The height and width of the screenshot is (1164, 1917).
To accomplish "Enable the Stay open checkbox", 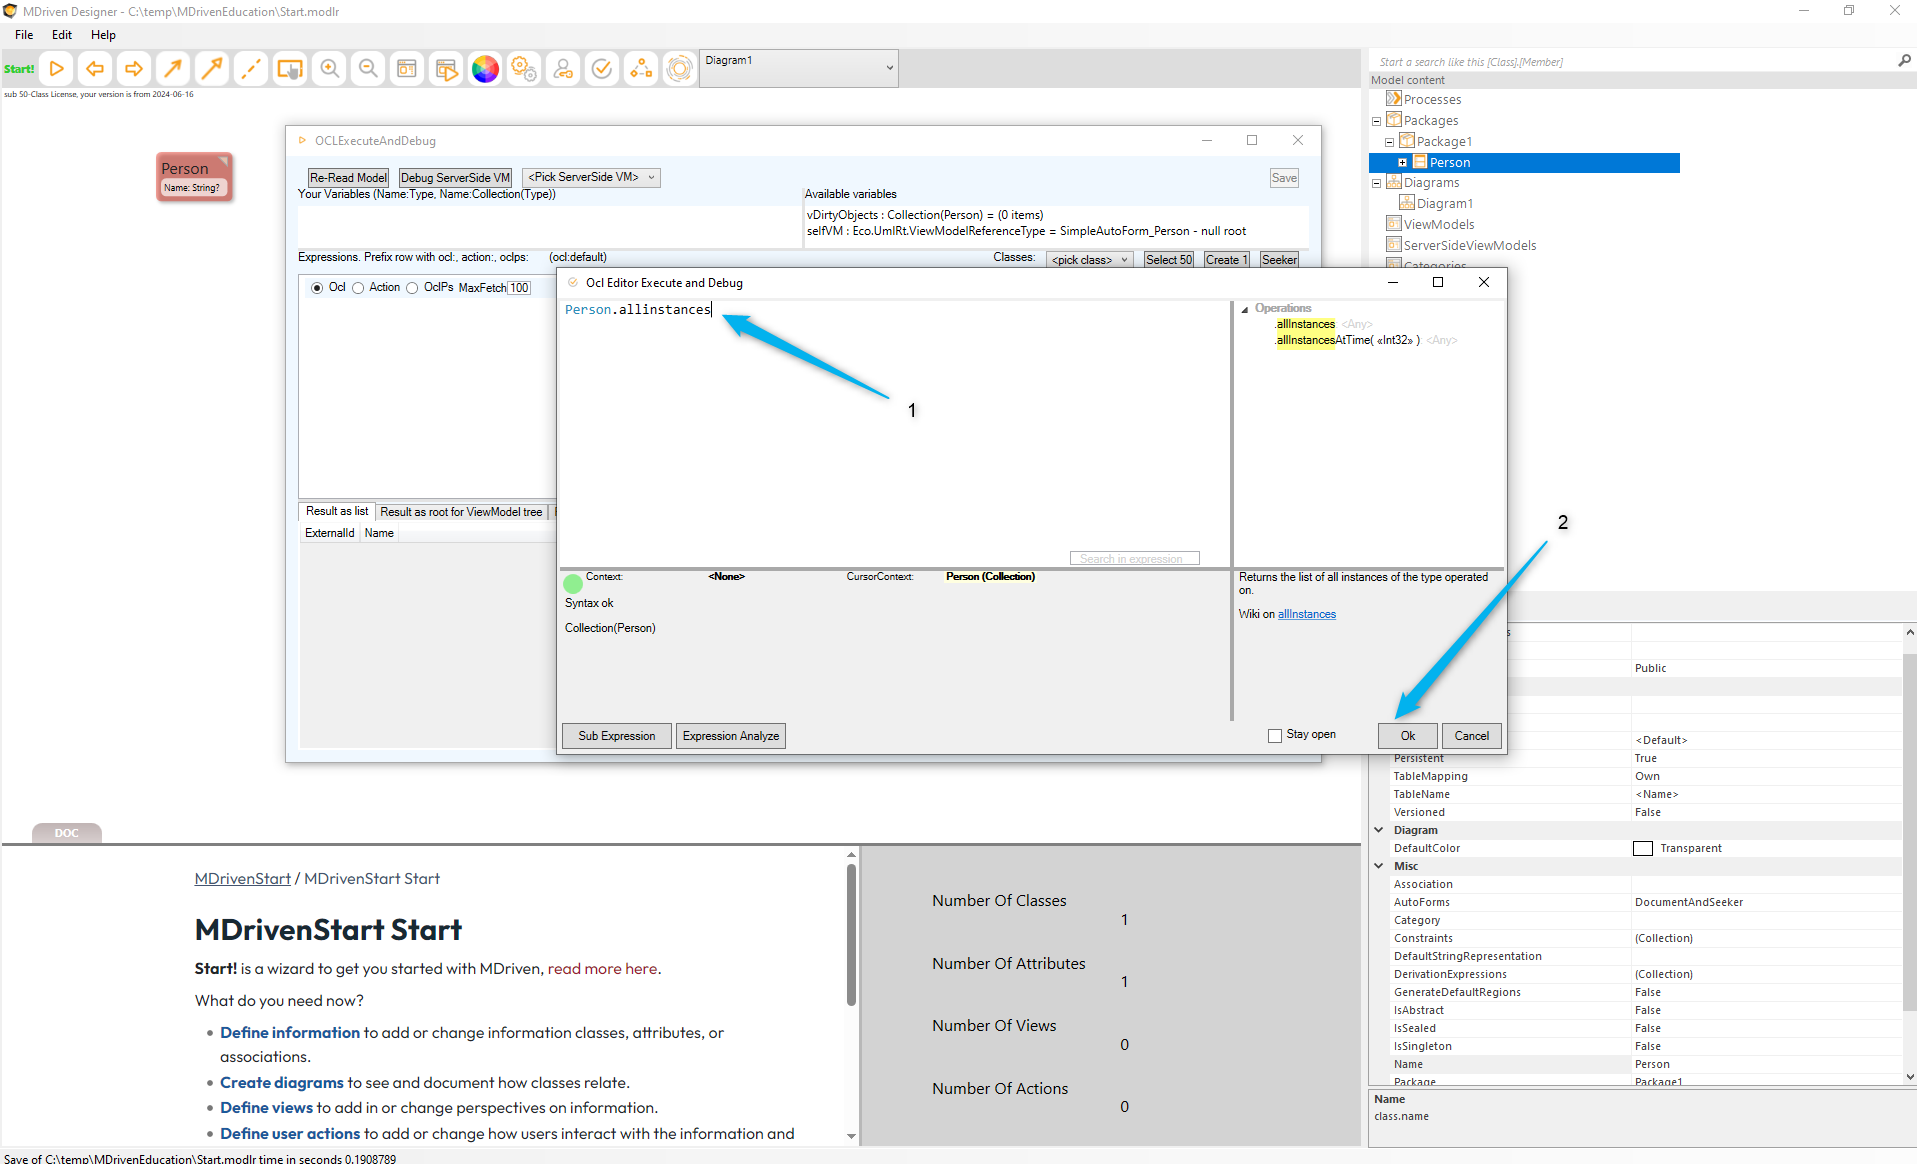I will [1275, 736].
